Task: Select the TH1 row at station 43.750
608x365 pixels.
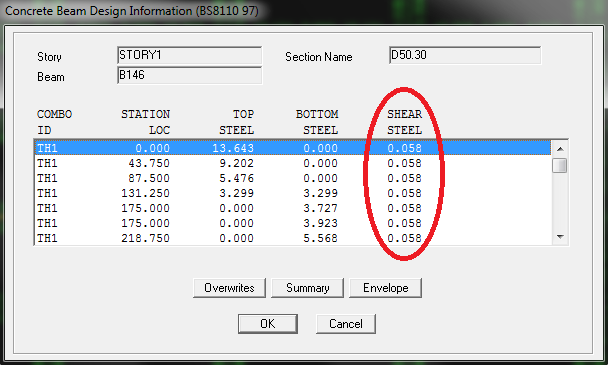Action: pos(293,163)
